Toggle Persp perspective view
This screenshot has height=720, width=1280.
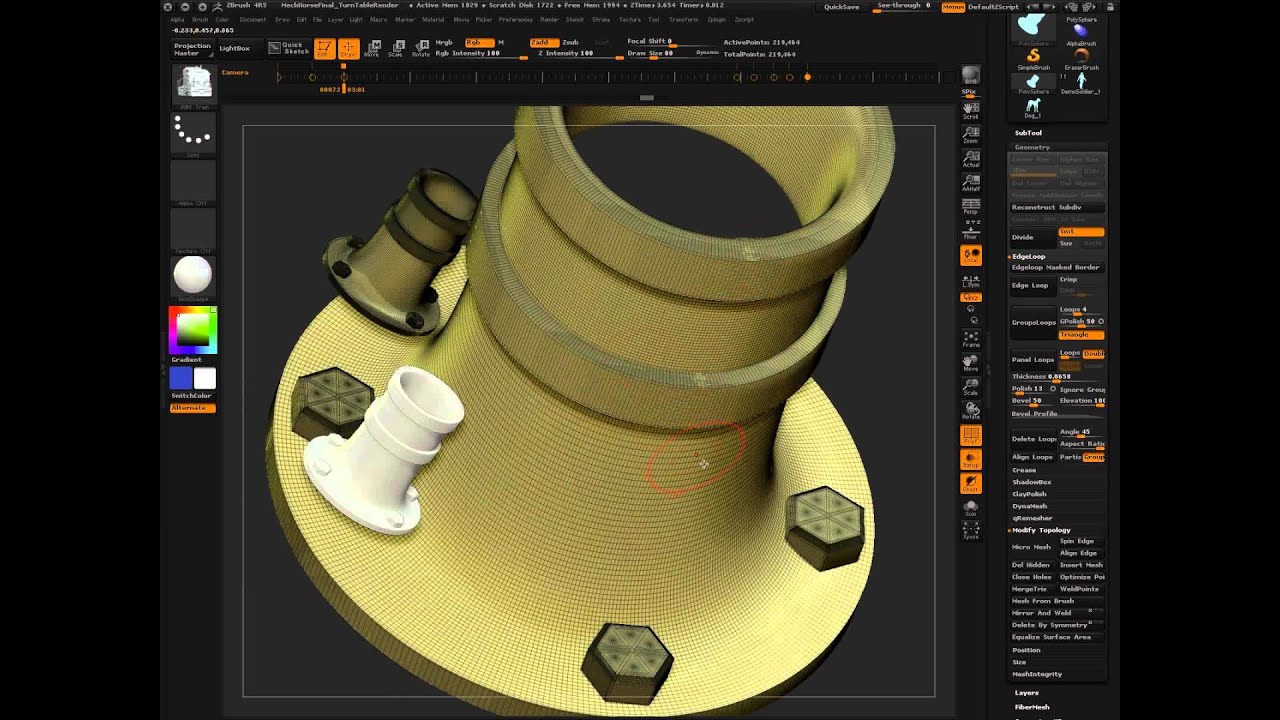pyautogui.click(x=970, y=207)
